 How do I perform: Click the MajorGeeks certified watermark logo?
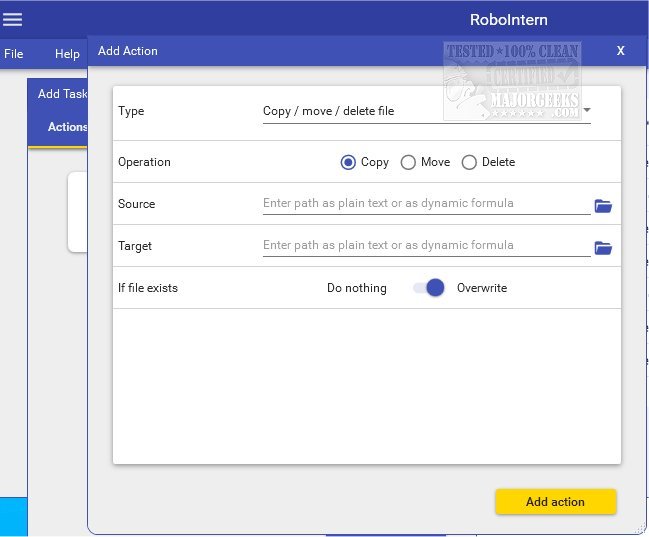[513, 80]
